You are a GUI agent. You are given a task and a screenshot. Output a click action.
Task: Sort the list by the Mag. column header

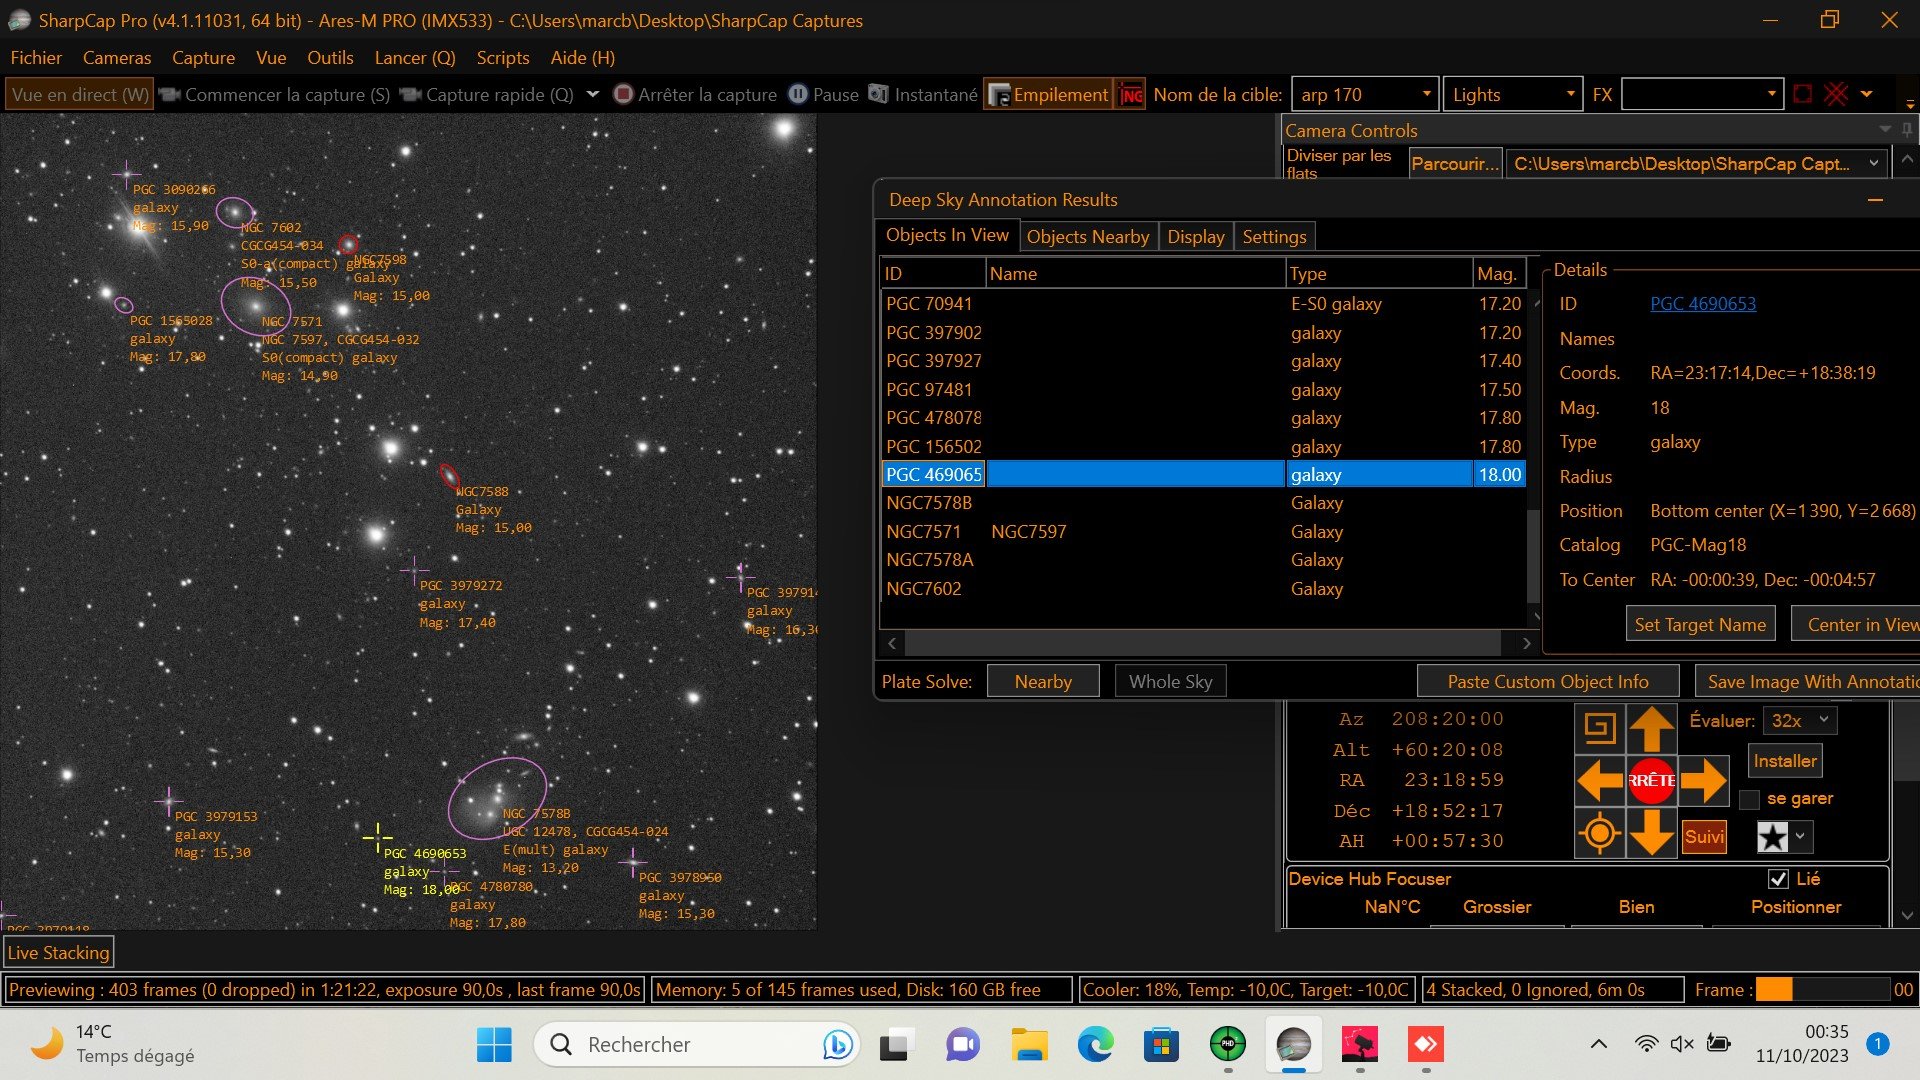point(1498,274)
